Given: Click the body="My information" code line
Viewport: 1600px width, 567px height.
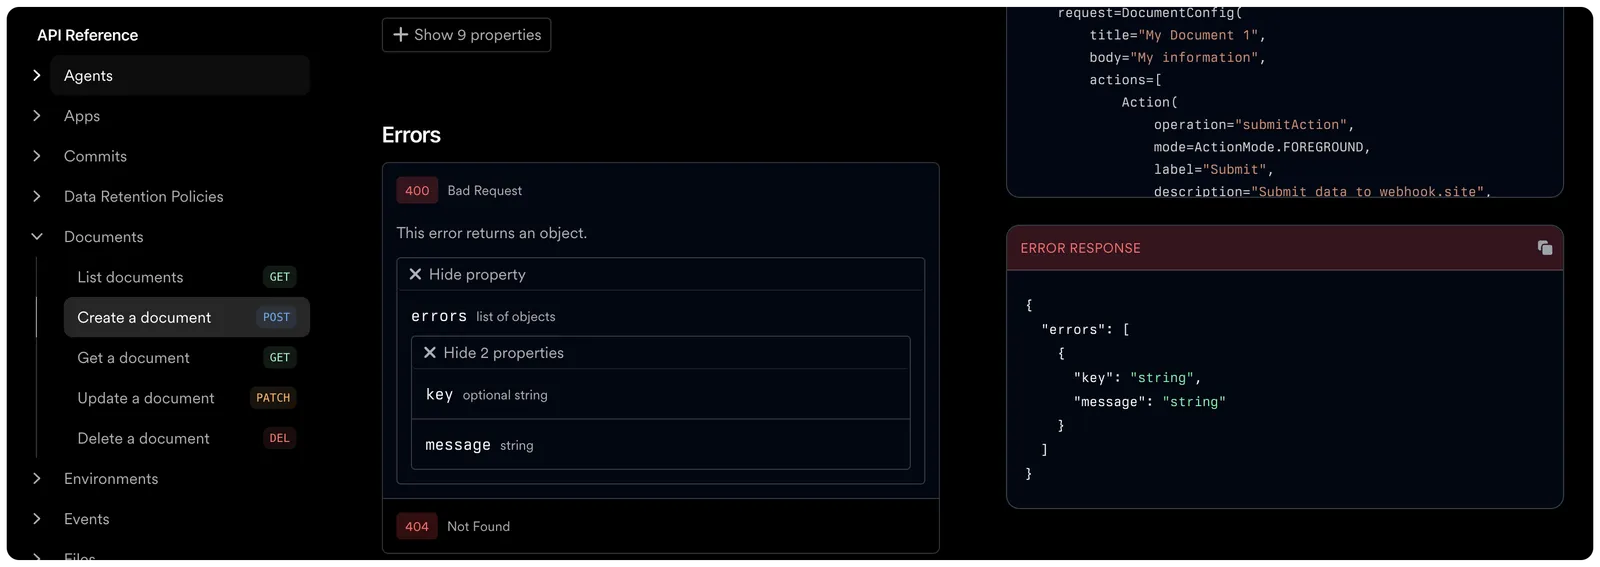Looking at the screenshot, I should pyautogui.click(x=1178, y=58).
